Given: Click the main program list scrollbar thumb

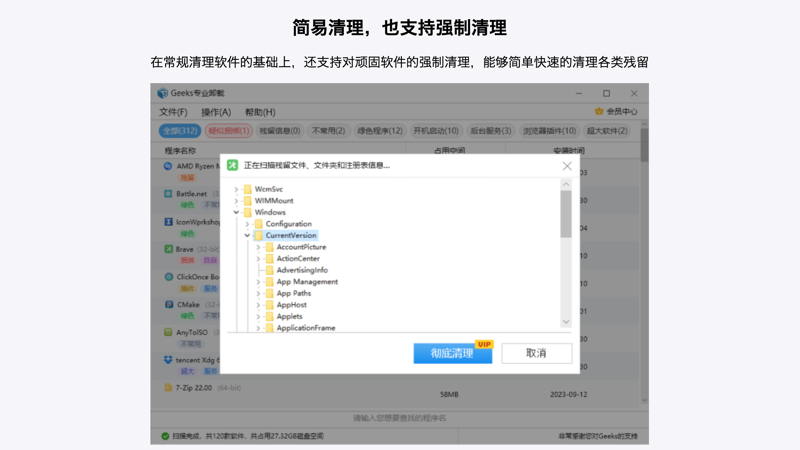Looking at the screenshot, I should (644, 145).
